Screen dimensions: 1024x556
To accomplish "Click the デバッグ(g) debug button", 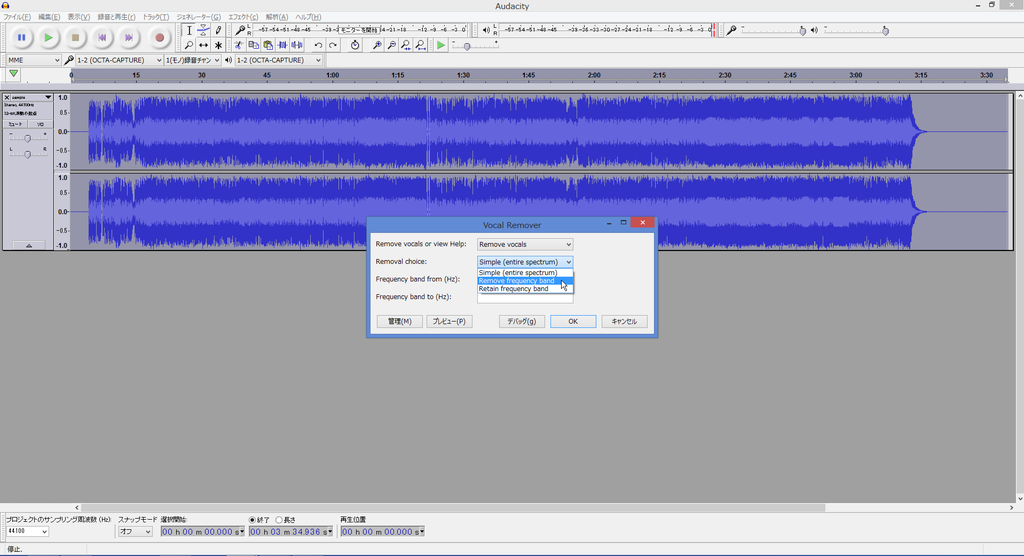I will pos(521,321).
